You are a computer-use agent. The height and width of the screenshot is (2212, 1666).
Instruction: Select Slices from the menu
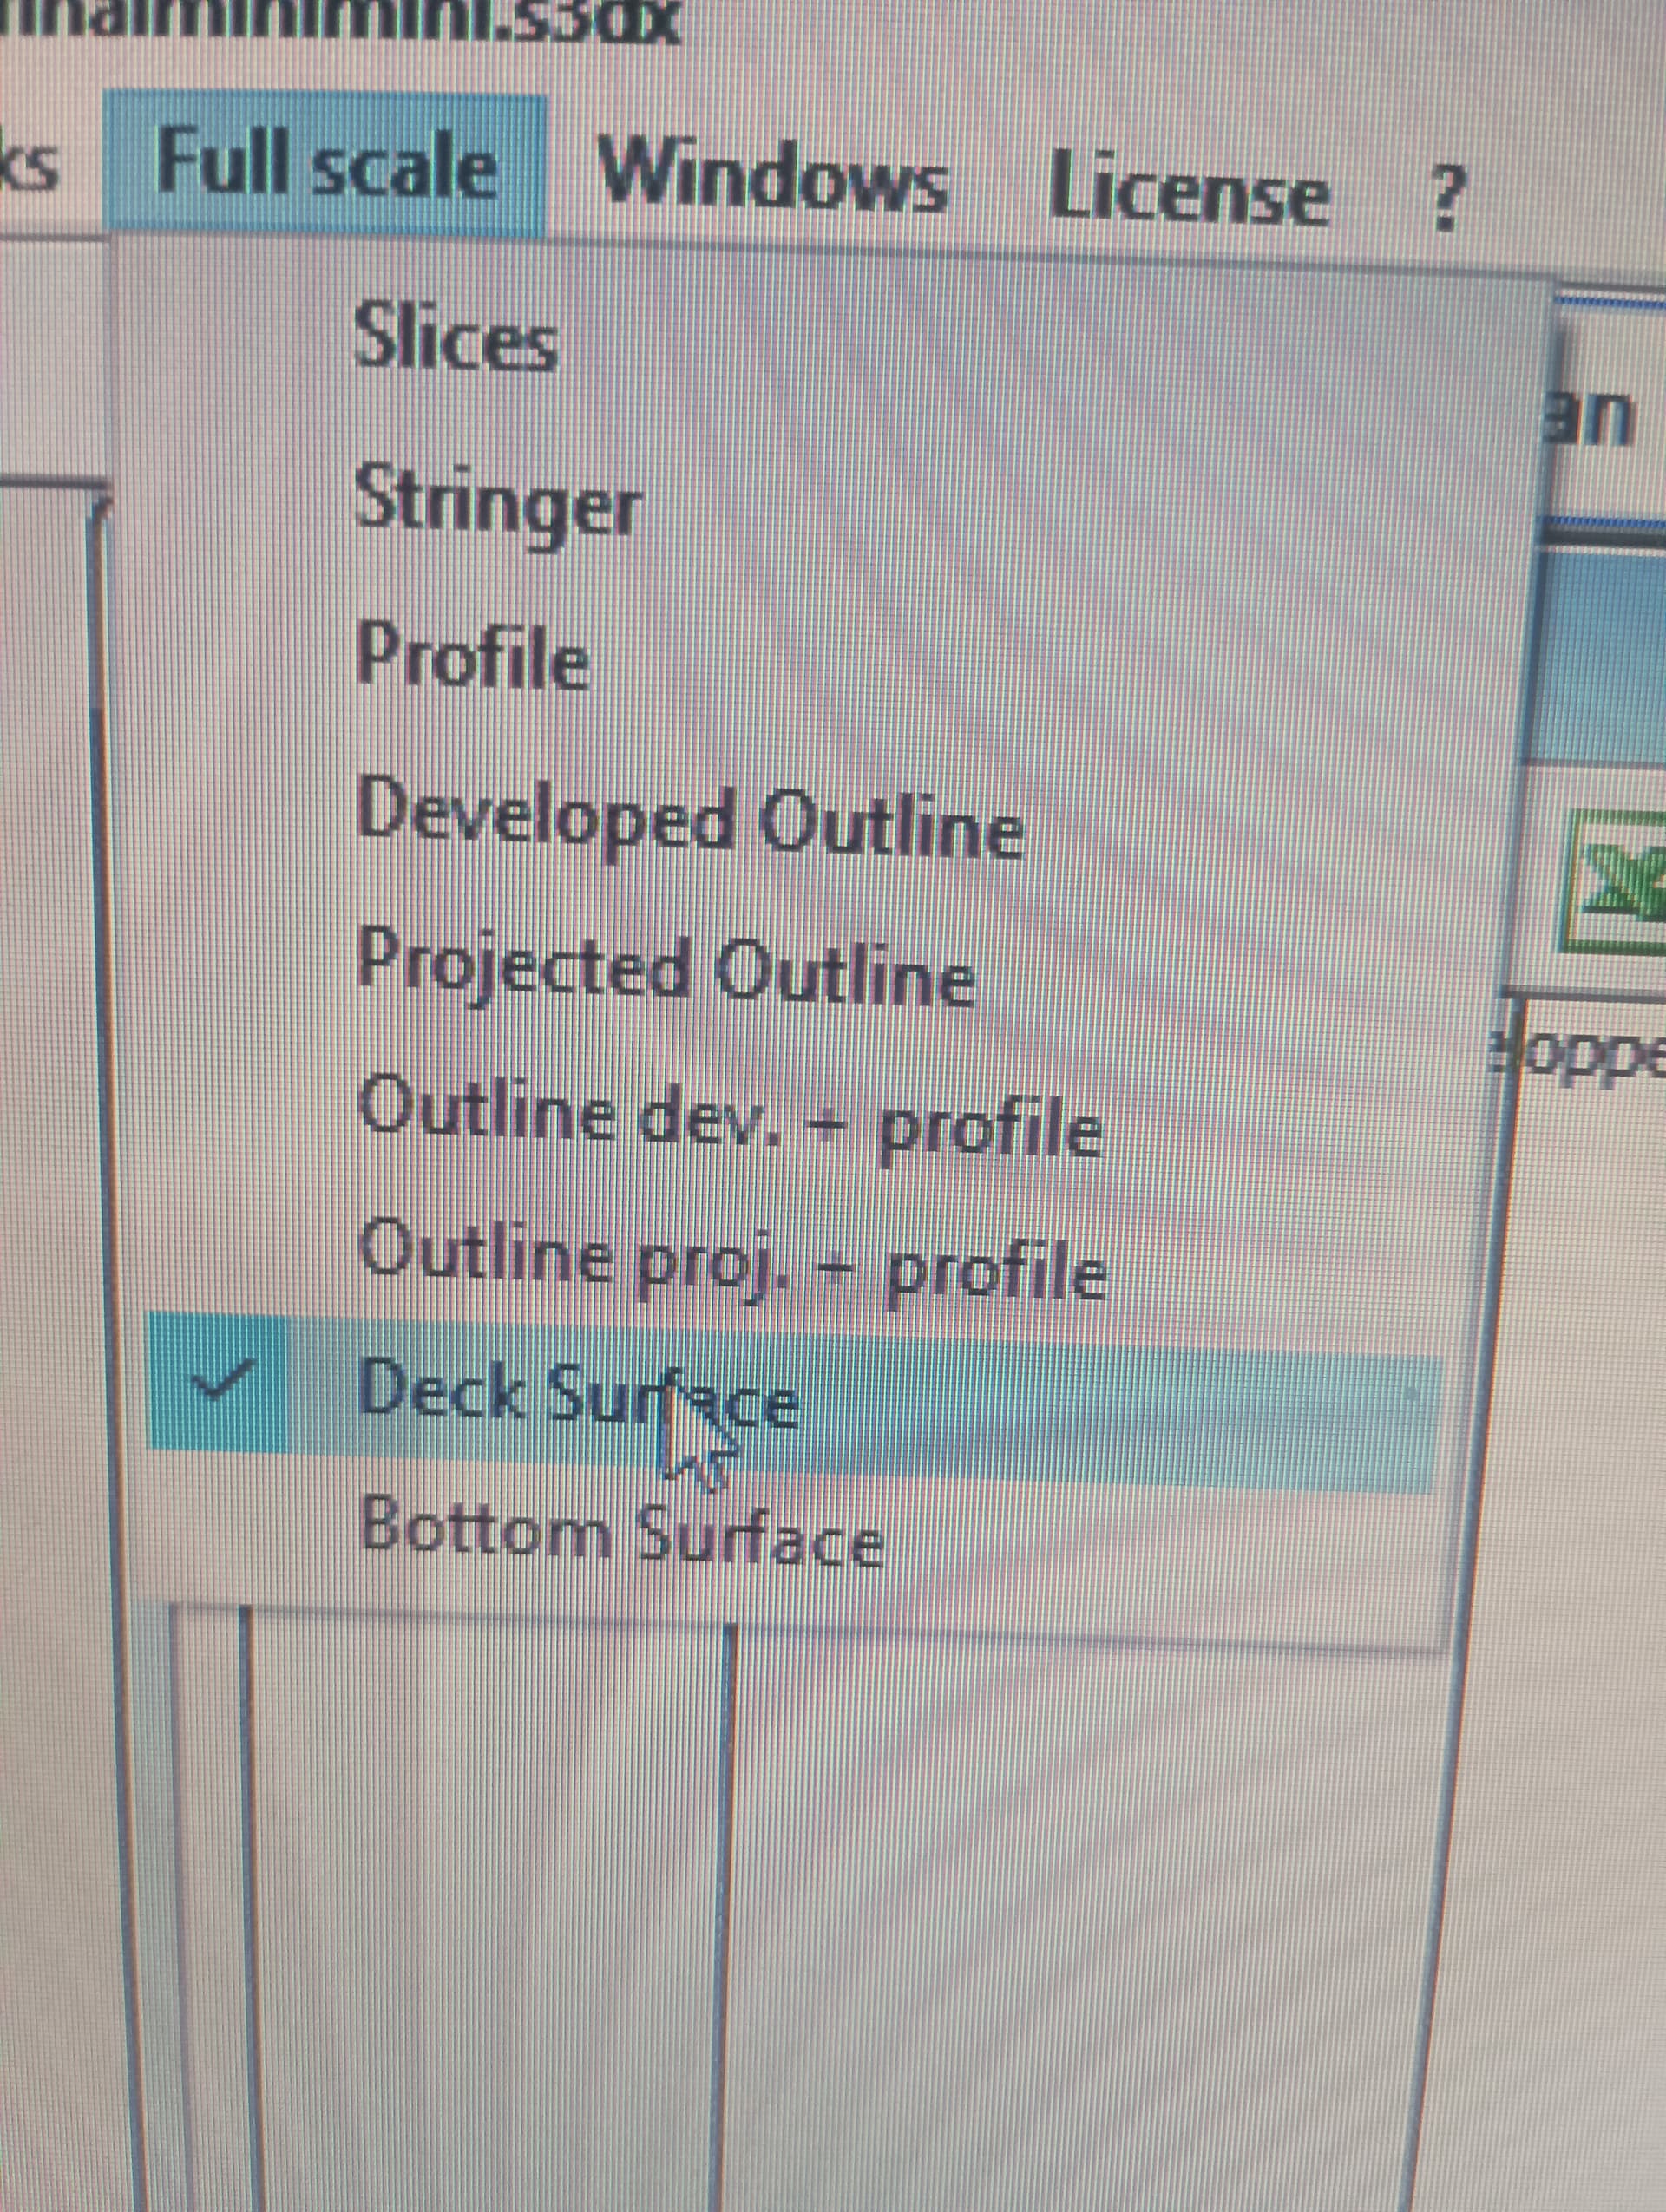point(455,338)
